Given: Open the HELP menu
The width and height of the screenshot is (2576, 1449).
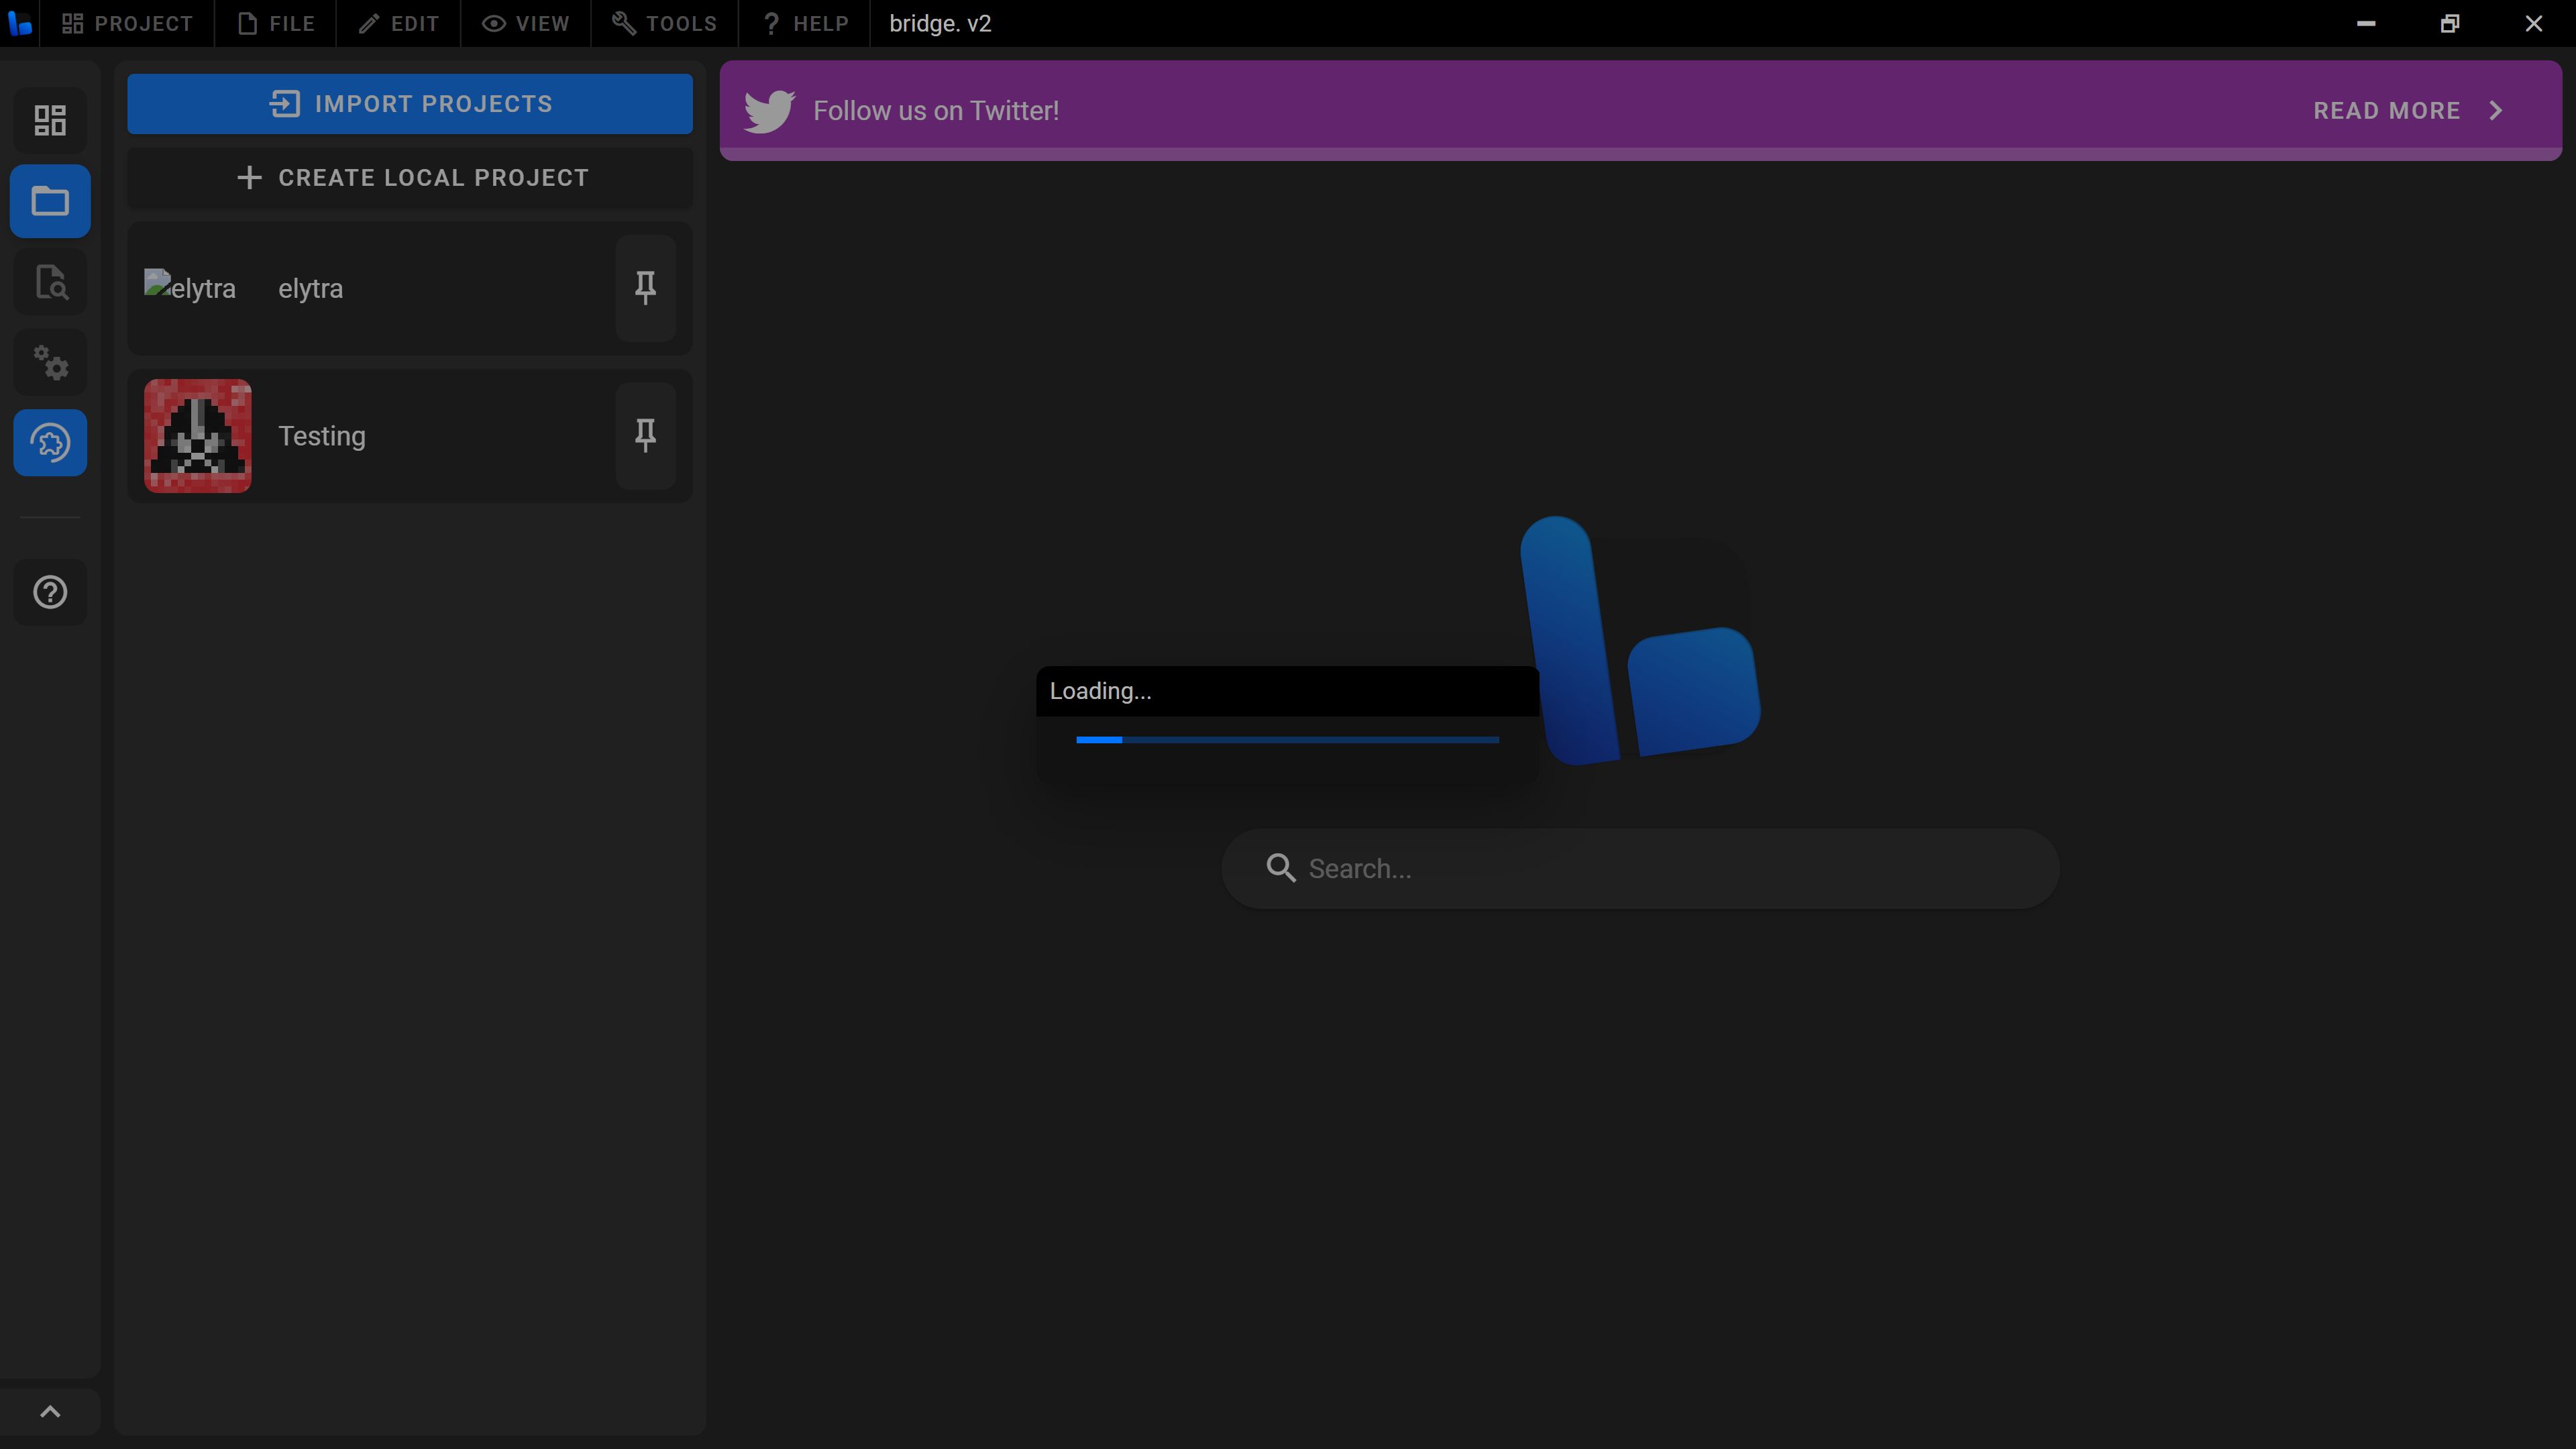Looking at the screenshot, I should (x=805, y=23).
